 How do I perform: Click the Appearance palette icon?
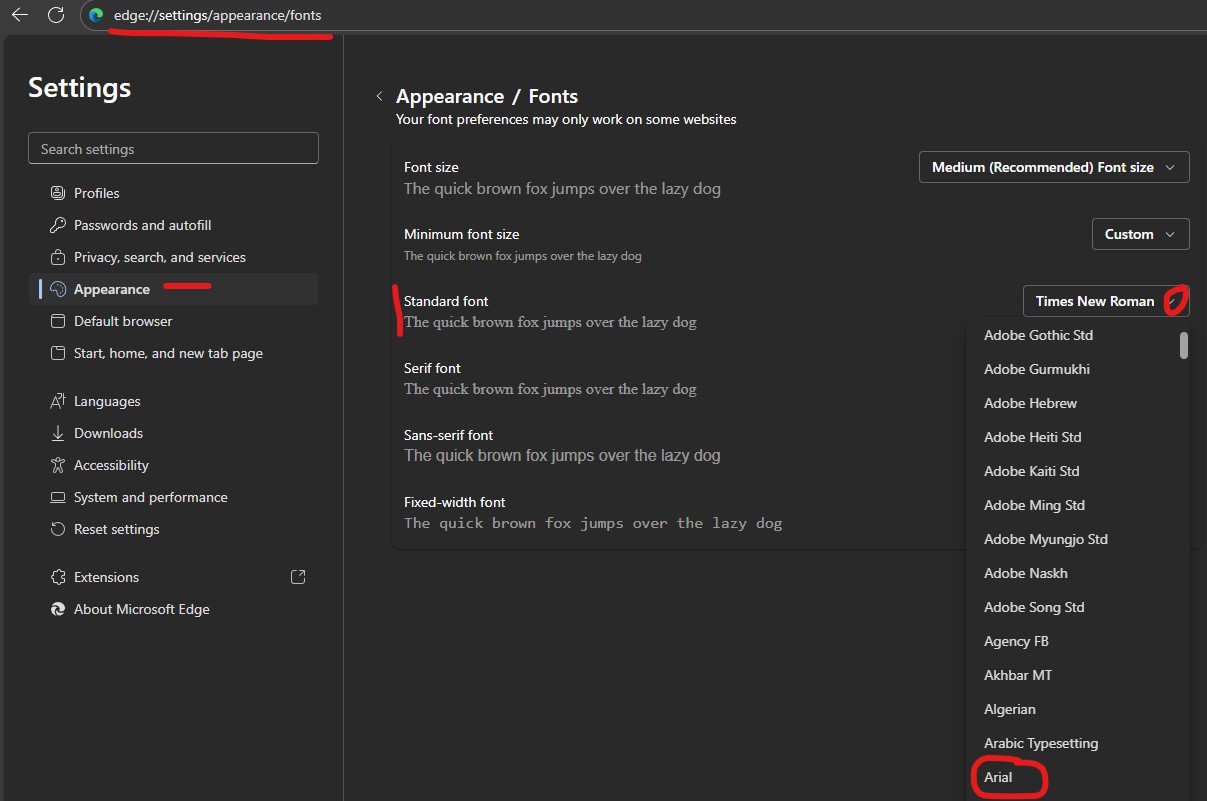tap(57, 289)
